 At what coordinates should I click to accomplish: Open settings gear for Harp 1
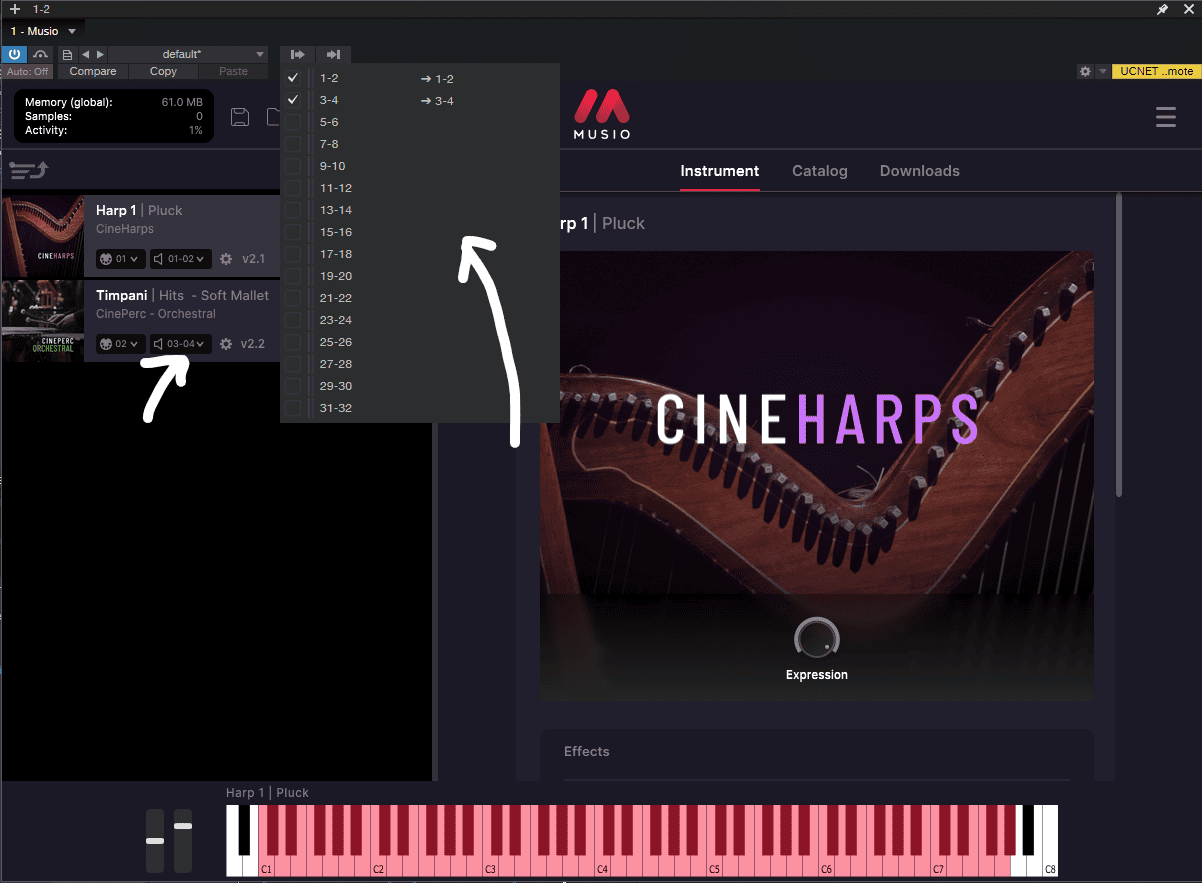click(226, 259)
